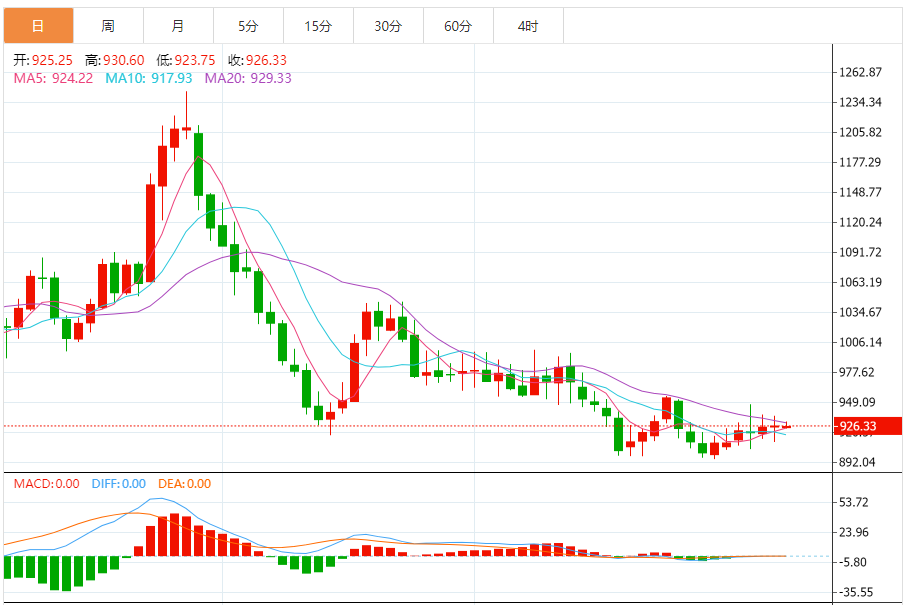Click the 开:925.25 open price value
The height and width of the screenshot is (605, 907).
click(43, 60)
